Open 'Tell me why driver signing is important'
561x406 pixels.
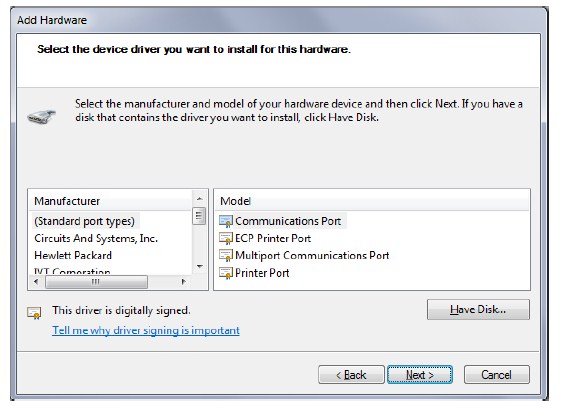(146, 330)
